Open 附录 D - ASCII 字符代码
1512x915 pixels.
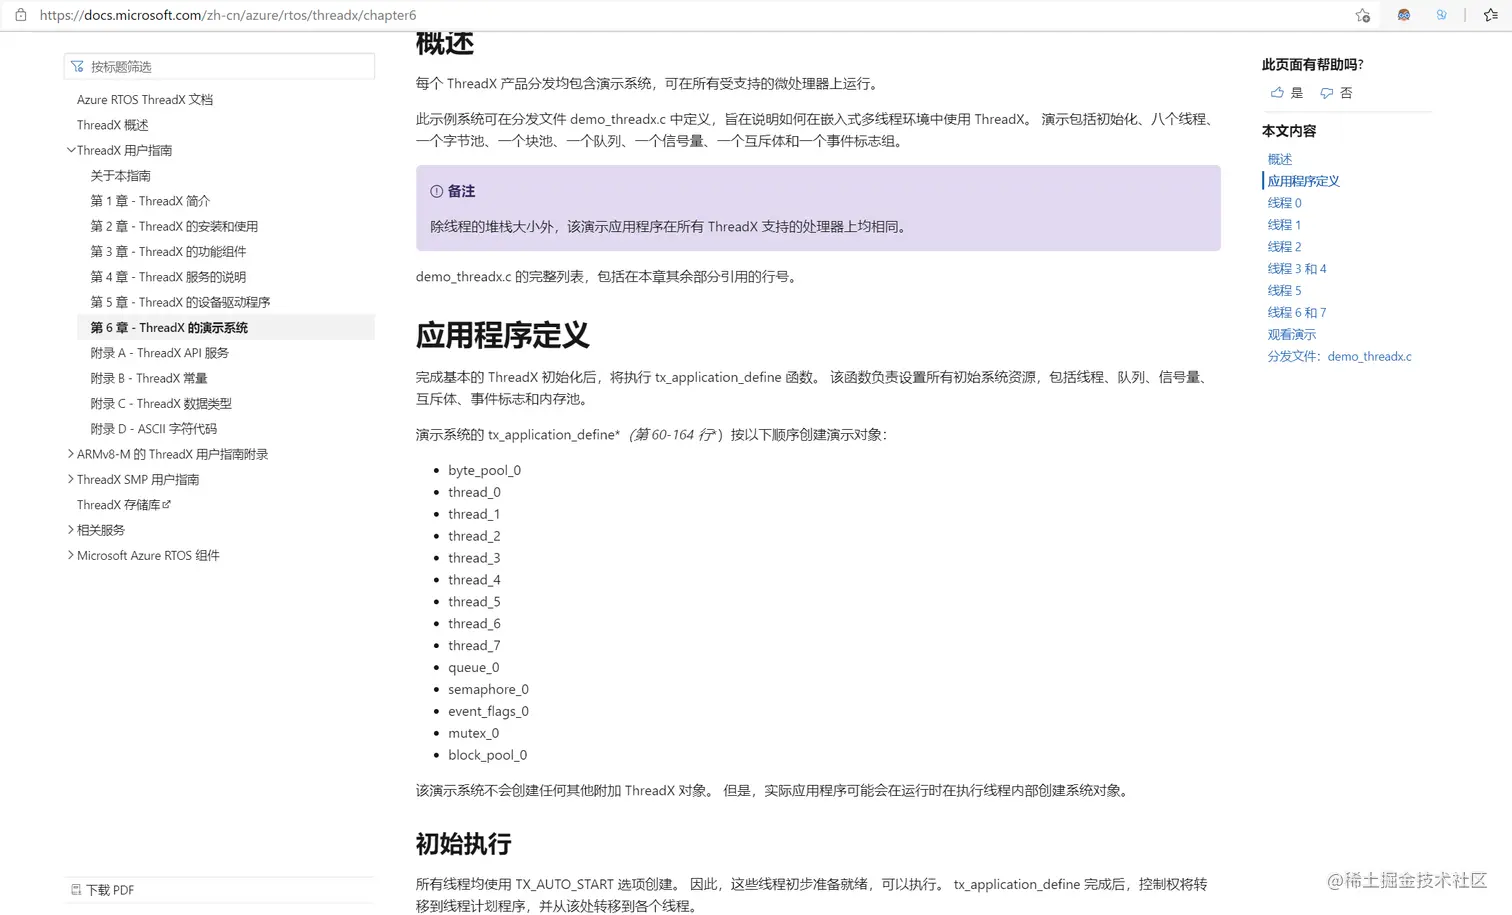154,428
